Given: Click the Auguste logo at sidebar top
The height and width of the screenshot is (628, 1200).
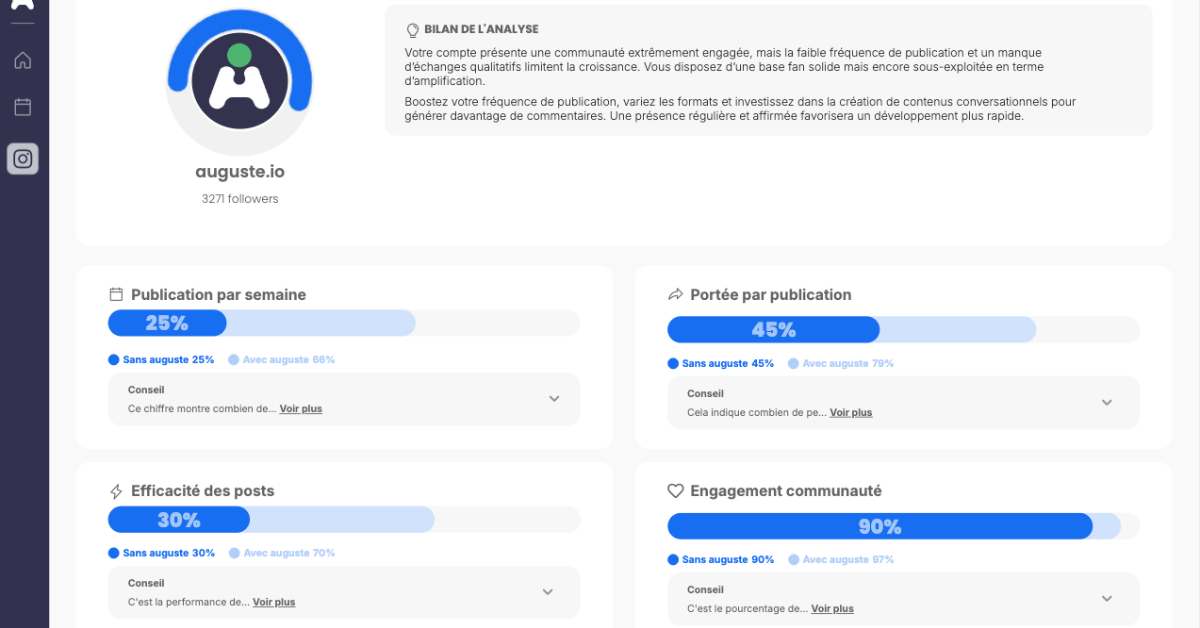Looking at the screenshot, I should (x=23, y=5).
